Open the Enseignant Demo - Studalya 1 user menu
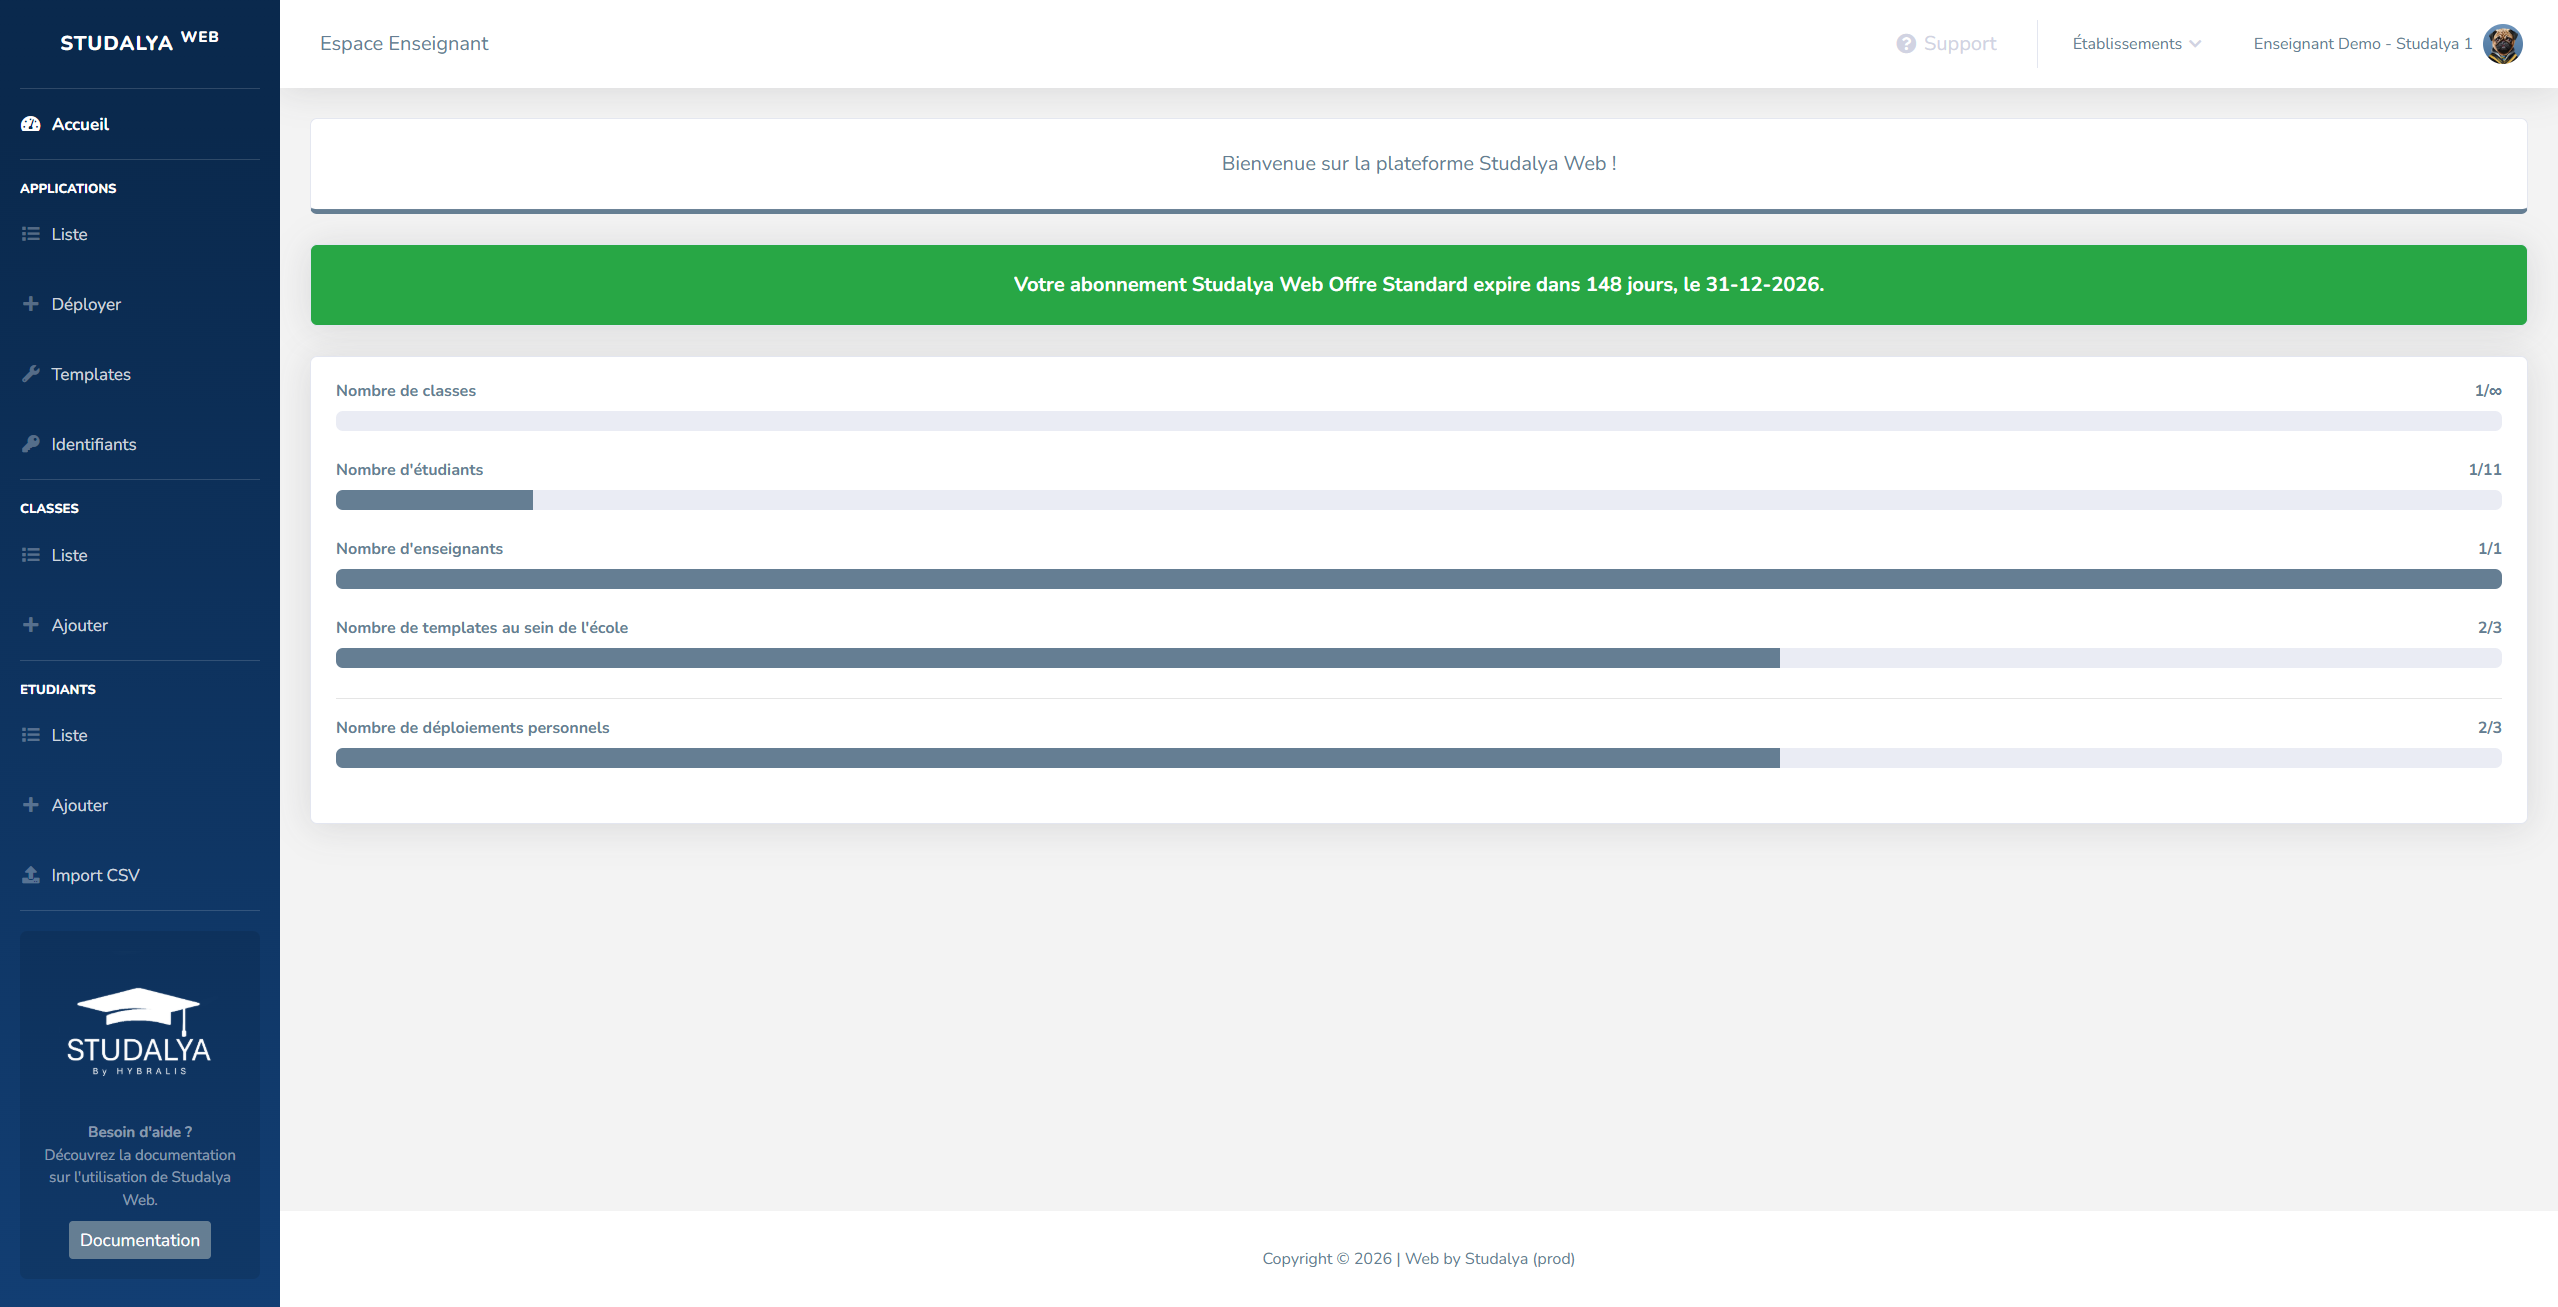The width and height of the screenshot is (2558, 1307). tap(2388, 44)
